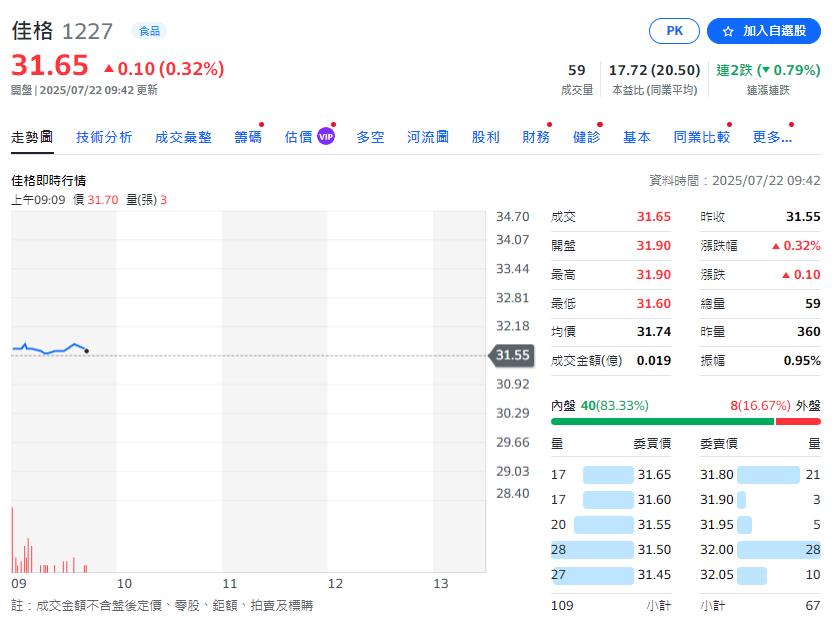Screen dimensions: 839x626
Task: Click the 0.10 (0.32%) change value
Action: (164, 69)
